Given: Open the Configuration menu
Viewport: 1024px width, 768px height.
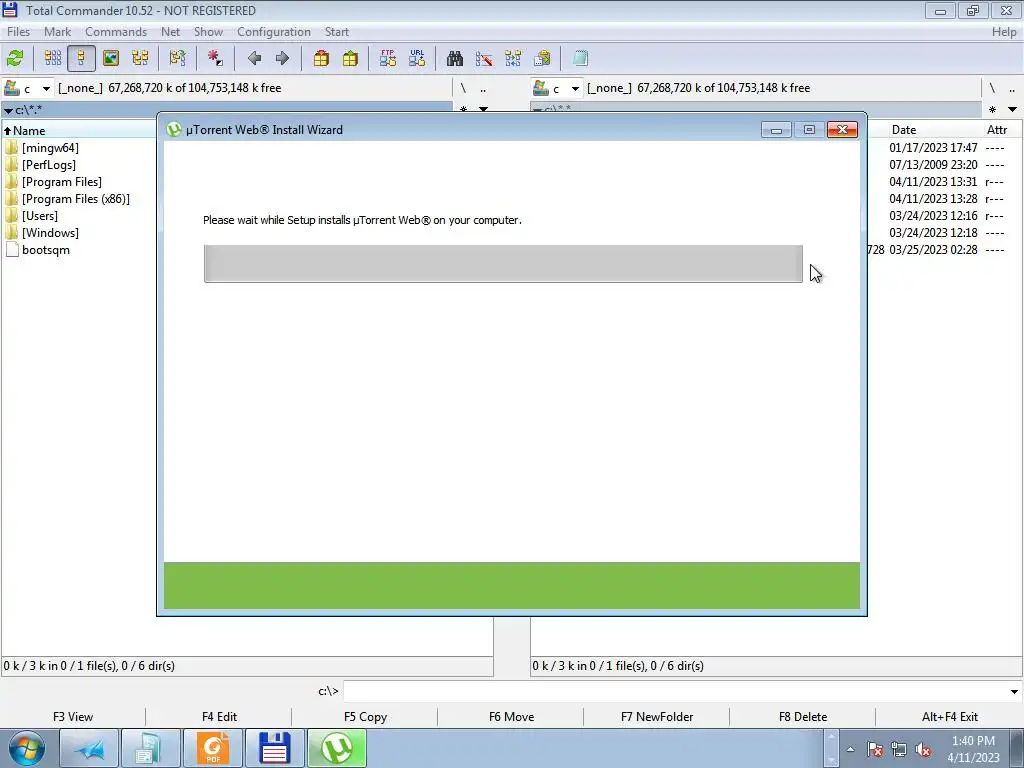Looking at the screenshot, I should (x=274, y=31).
